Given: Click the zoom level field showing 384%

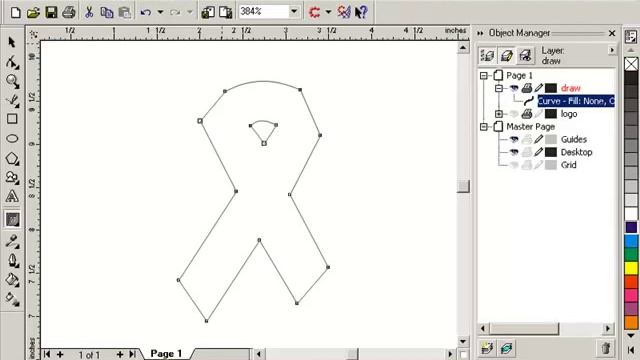Looking at the screenshot, I should pos(263,11).
